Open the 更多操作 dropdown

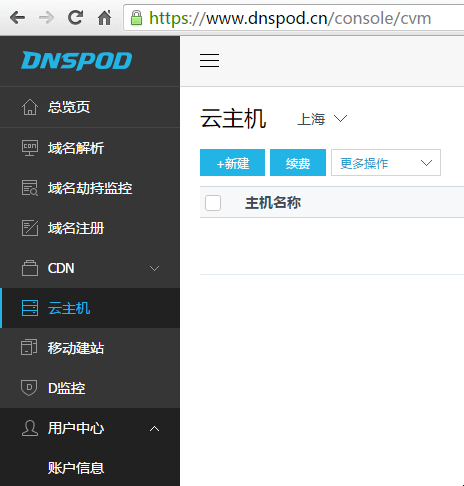point(386,163)
